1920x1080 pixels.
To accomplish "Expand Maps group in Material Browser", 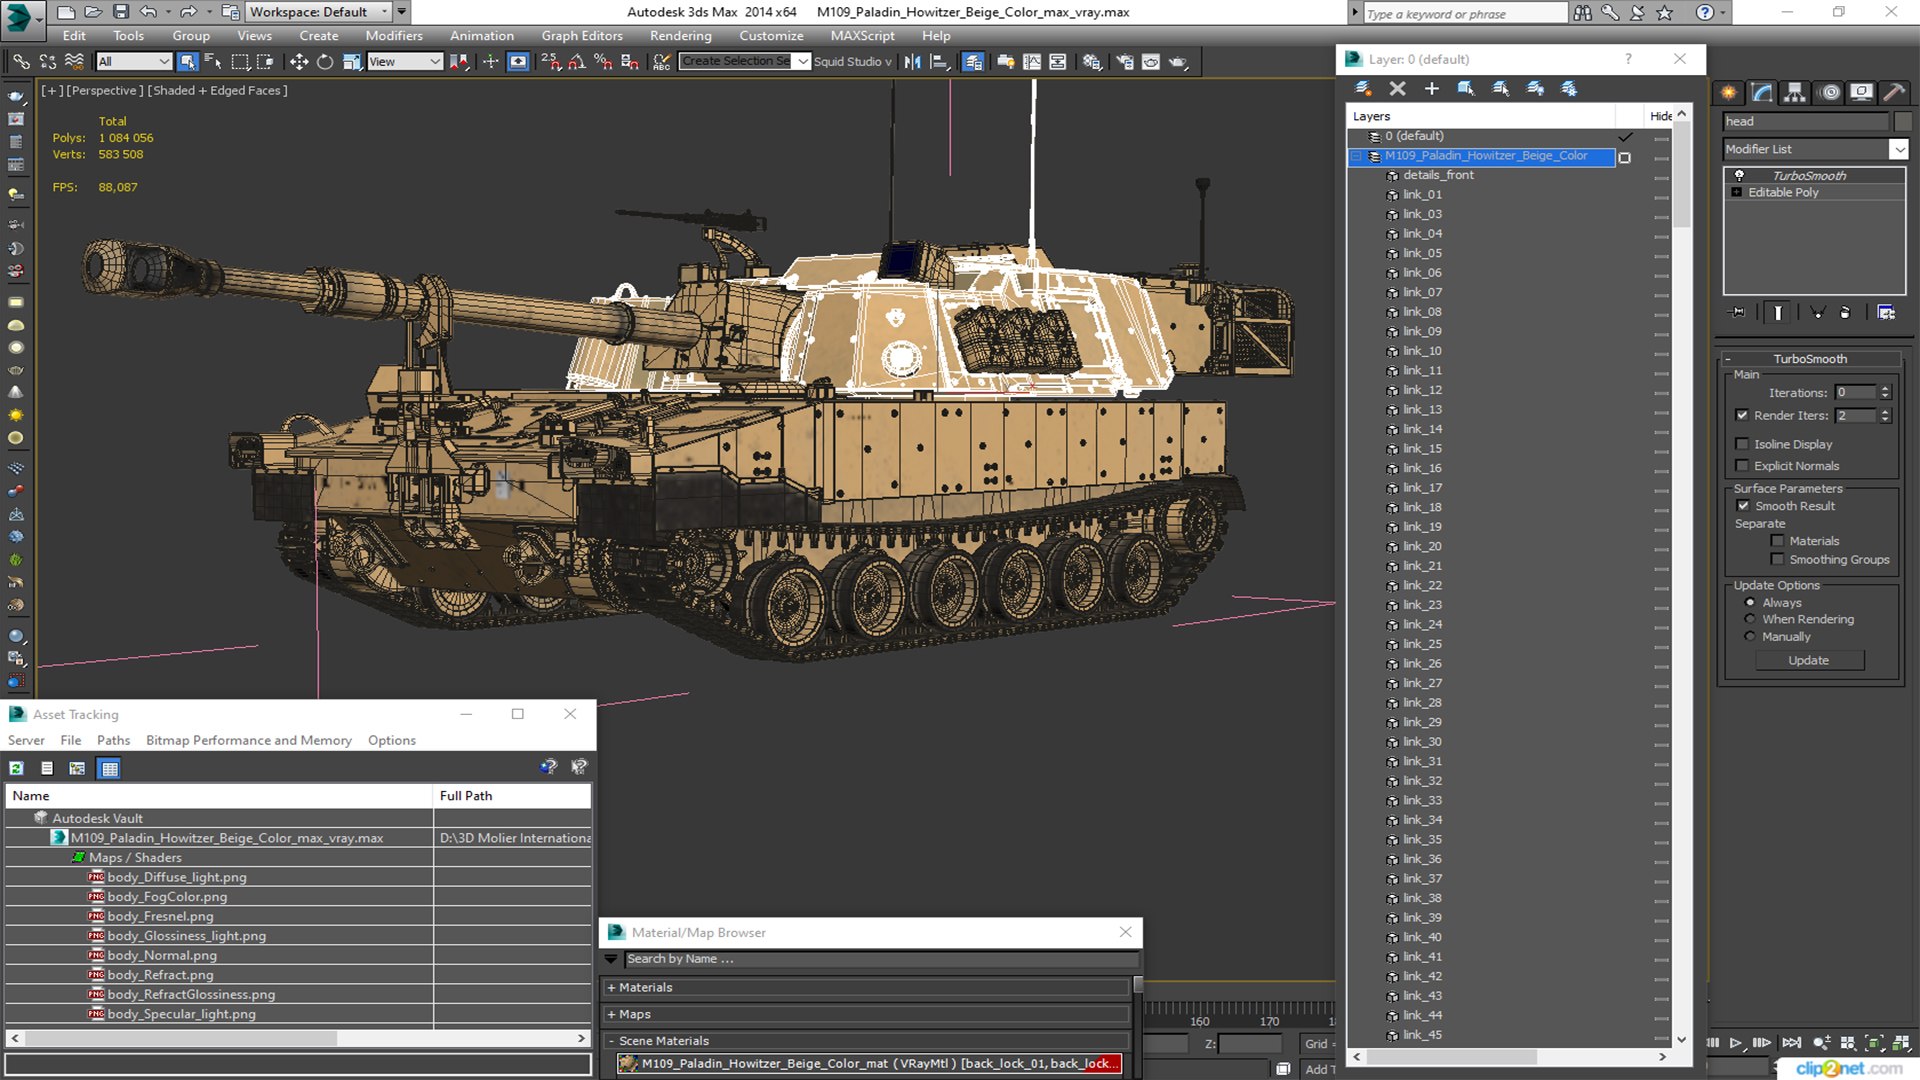I will (611, 1014).
